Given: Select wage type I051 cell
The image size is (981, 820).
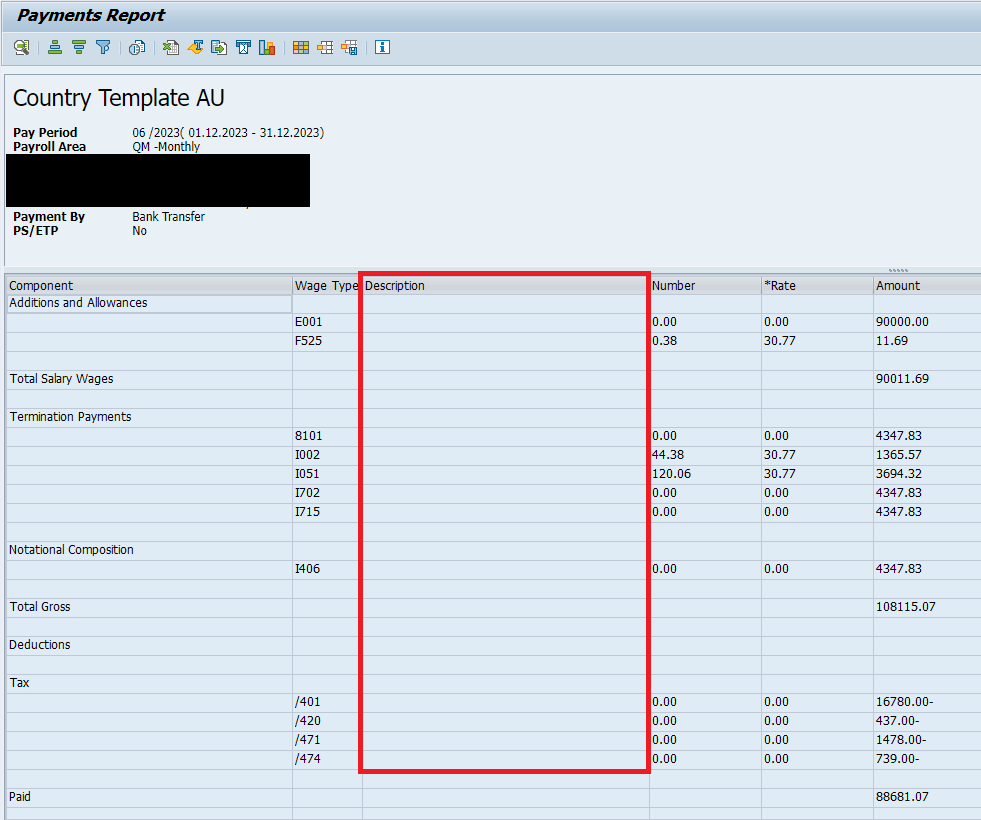Looking at the screenshot, I should [x=327, y=474].
